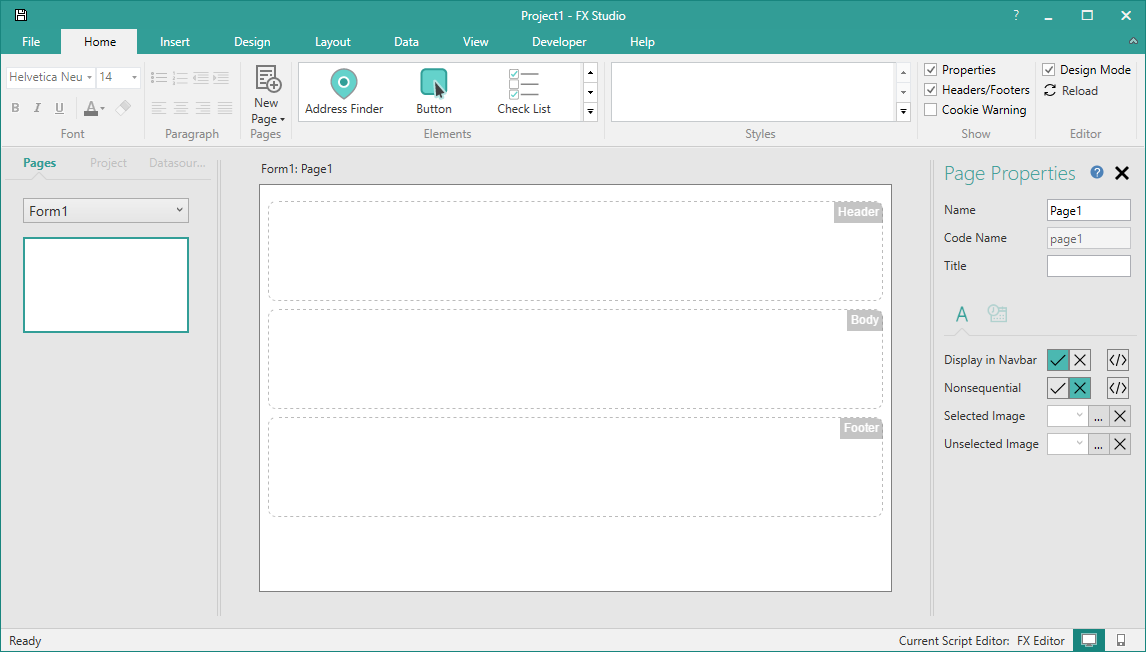The width and height of the screenshot is (1146, 652).
Task: Click the Reload editor icon
Action: pos(1050,90)
